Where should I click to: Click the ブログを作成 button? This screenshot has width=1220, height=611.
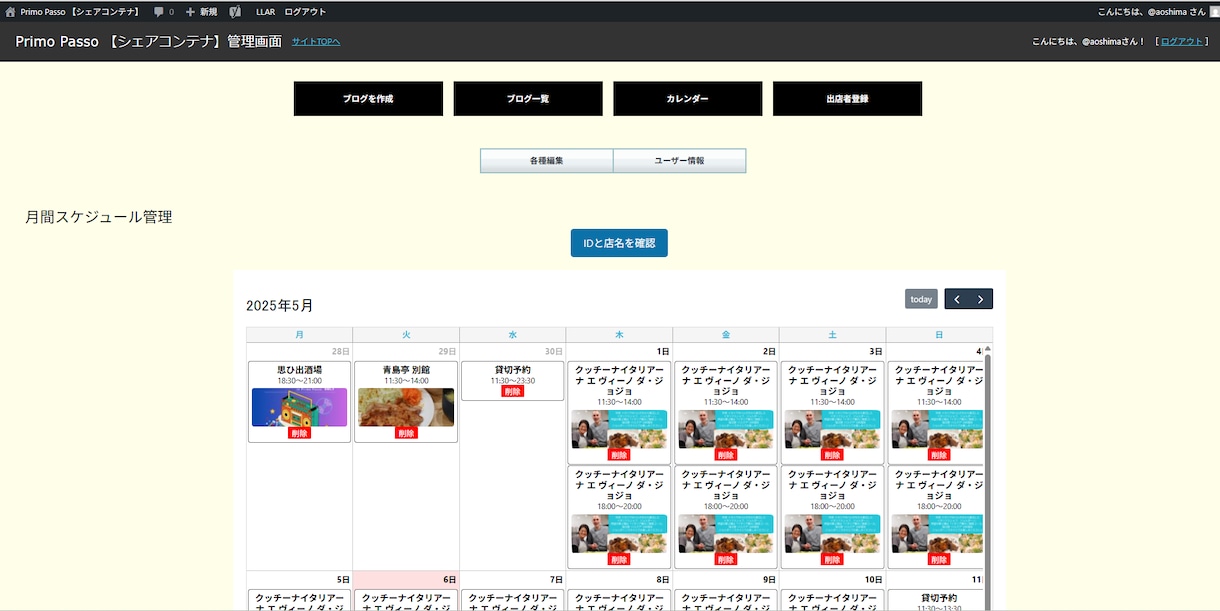[x=368, y=99]
